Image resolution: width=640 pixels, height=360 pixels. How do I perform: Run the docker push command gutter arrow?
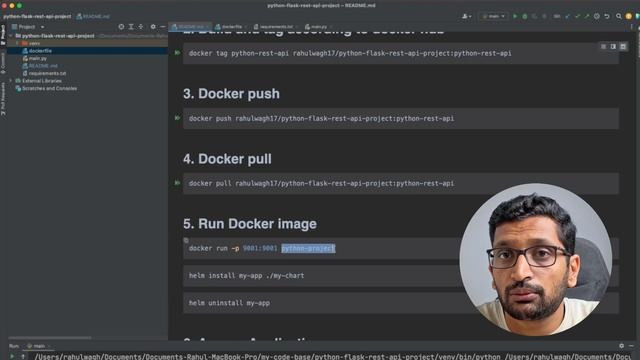coord(177,118)
